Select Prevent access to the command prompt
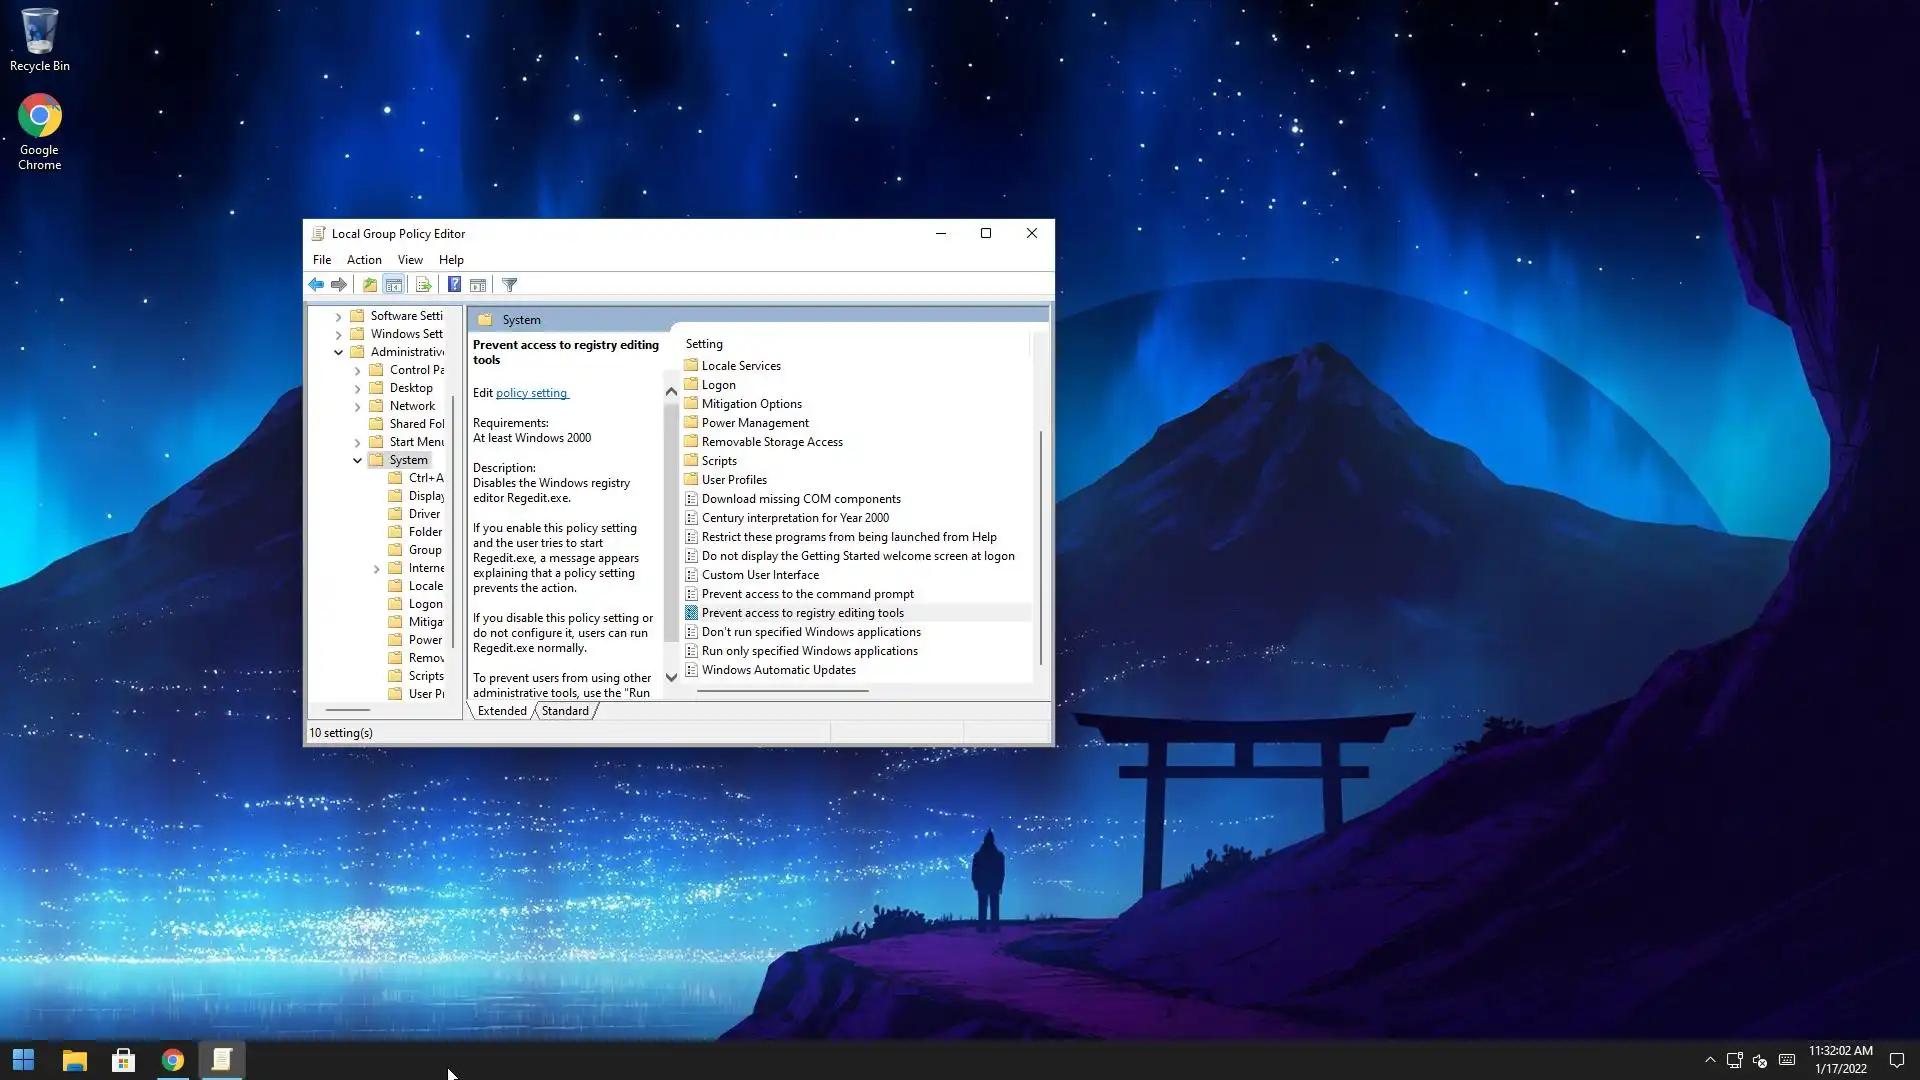The image size is (1920, 1080). point(807,594)
